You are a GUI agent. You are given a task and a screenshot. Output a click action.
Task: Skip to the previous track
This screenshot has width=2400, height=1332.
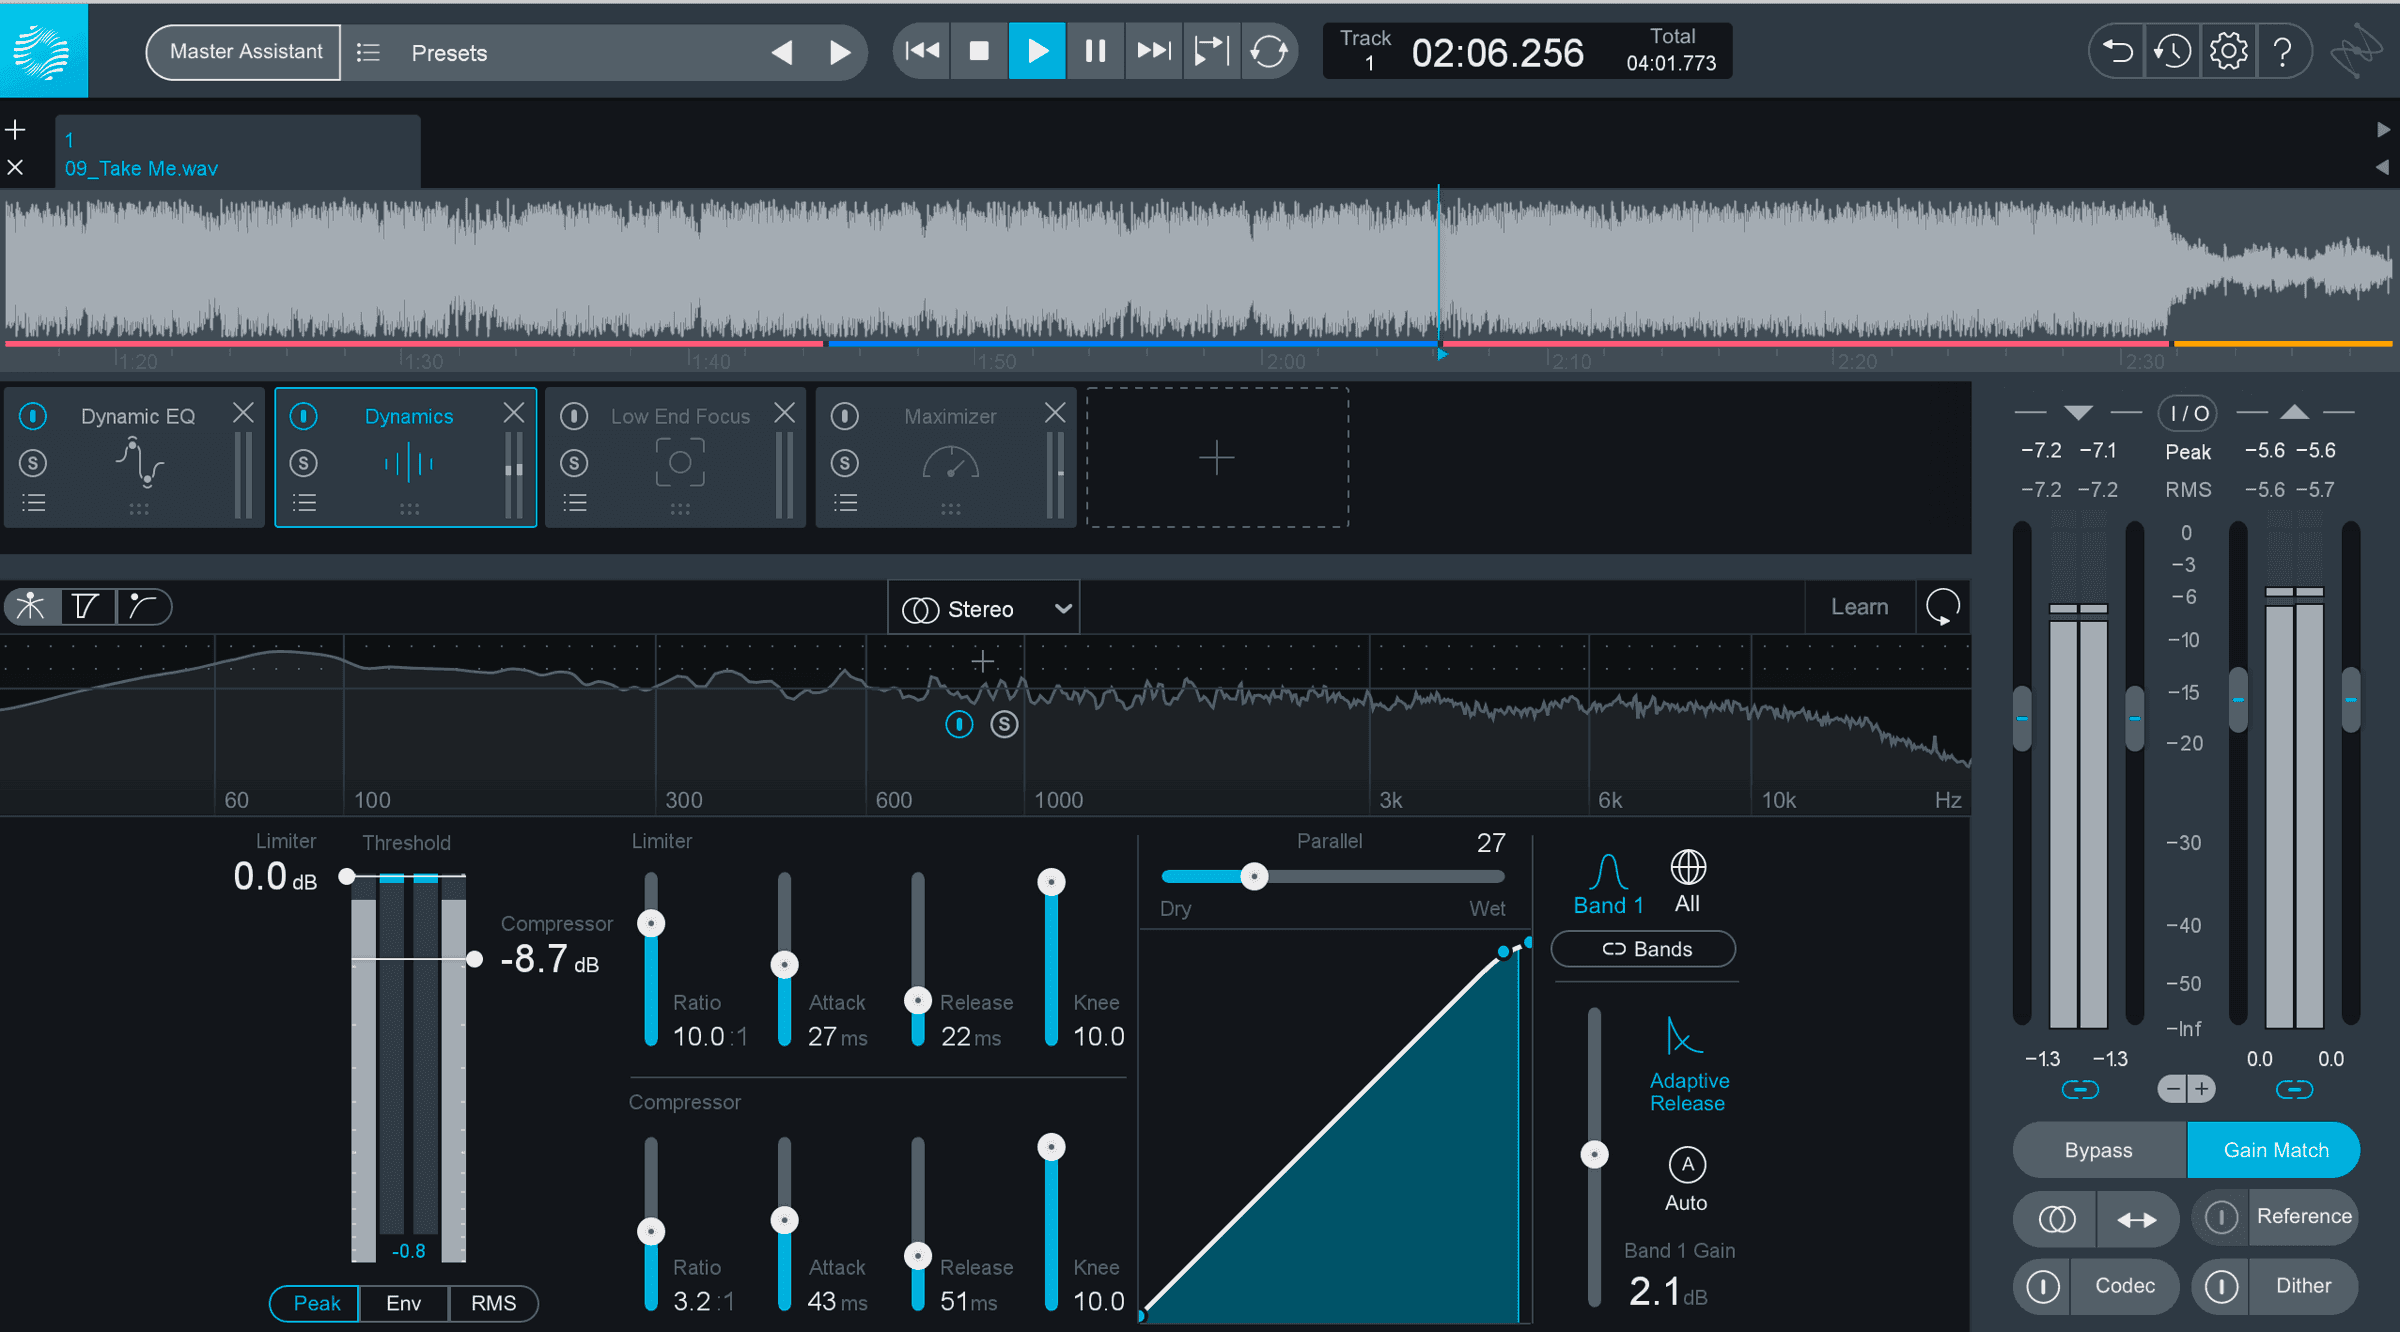pyautogui.click(x=922, y=50)
